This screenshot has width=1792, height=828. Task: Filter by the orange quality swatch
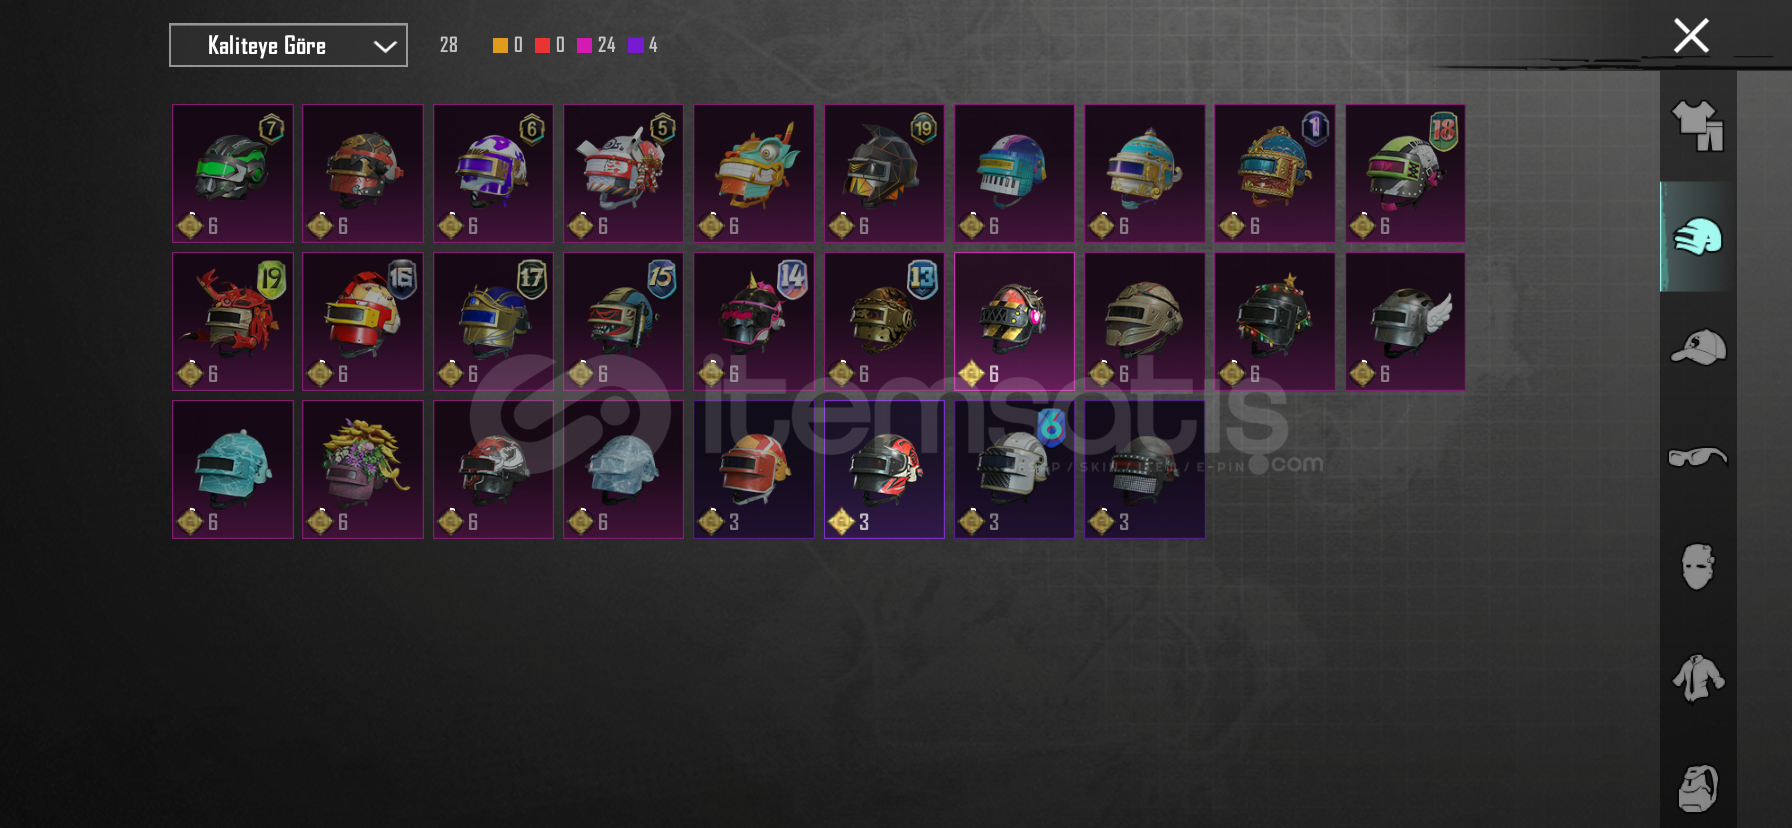[500, 45]
